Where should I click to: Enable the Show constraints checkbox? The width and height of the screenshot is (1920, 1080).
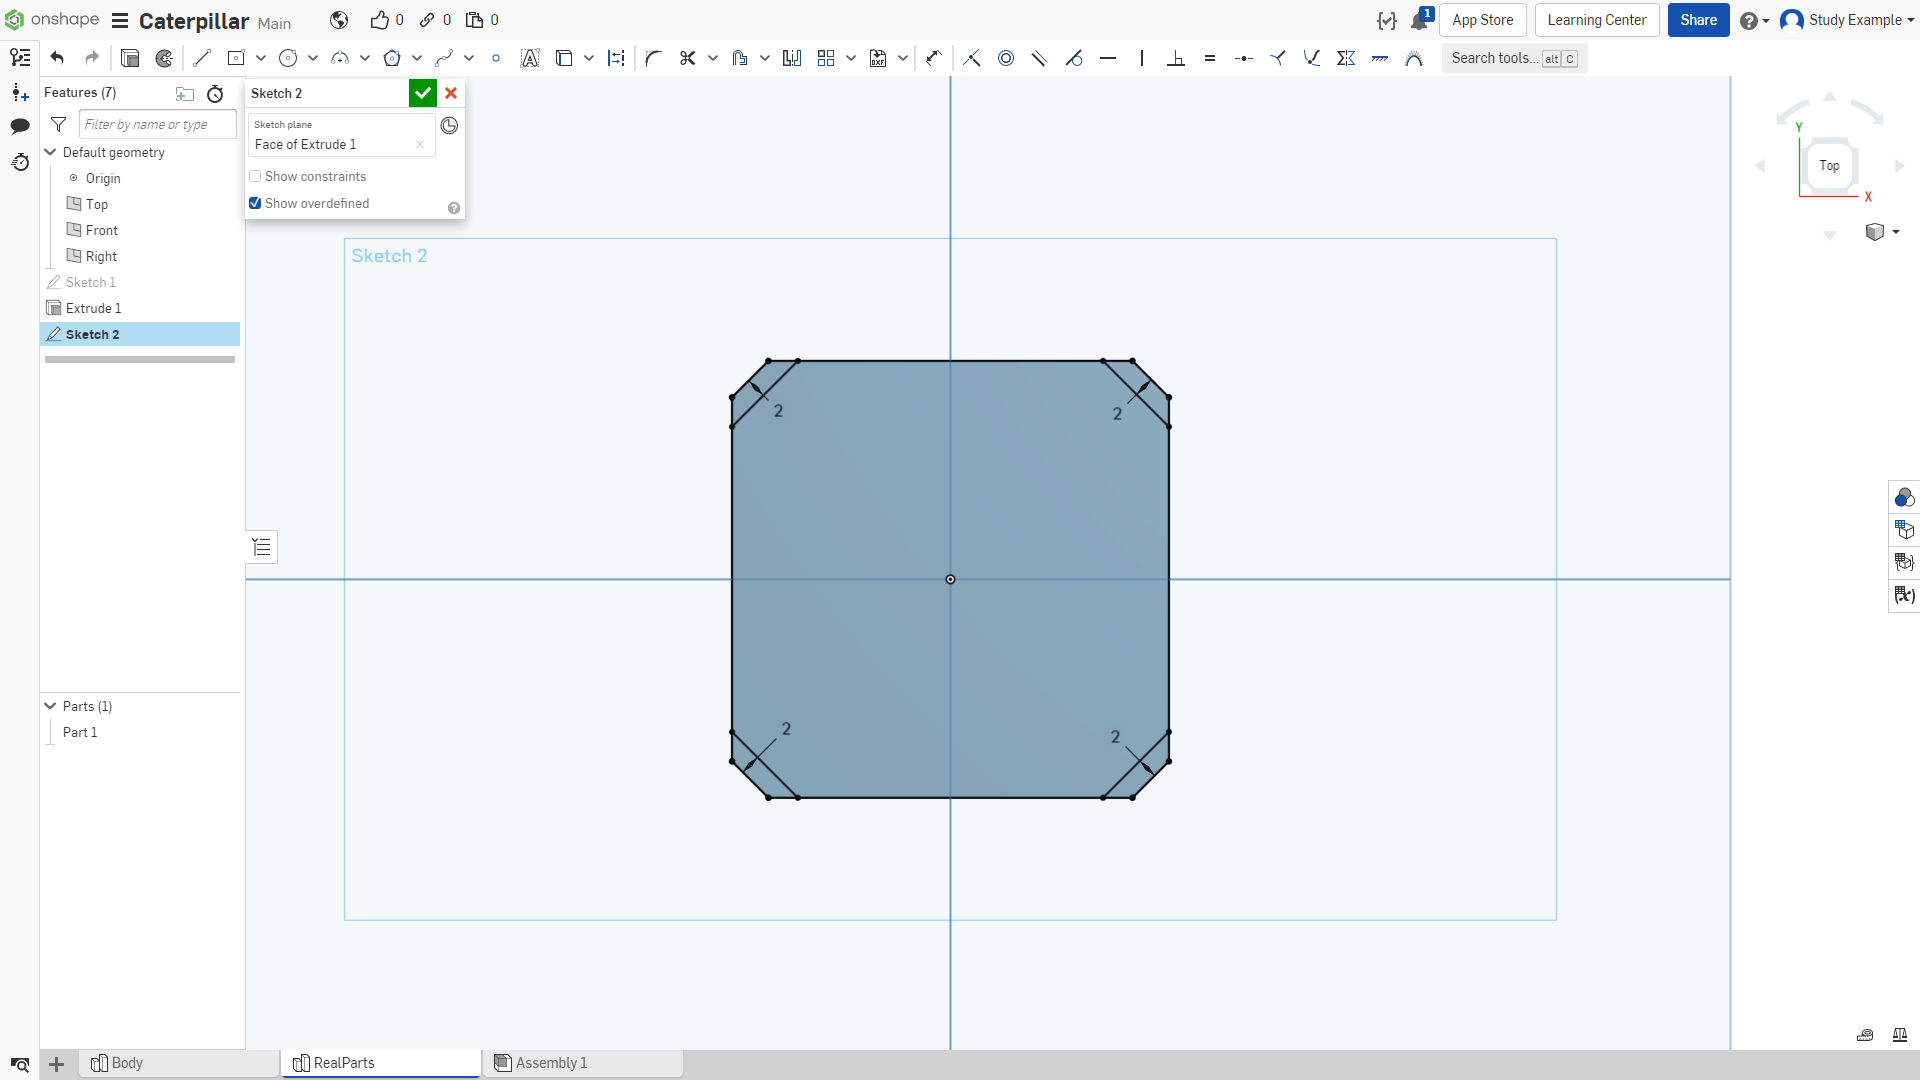pos(255,176)
